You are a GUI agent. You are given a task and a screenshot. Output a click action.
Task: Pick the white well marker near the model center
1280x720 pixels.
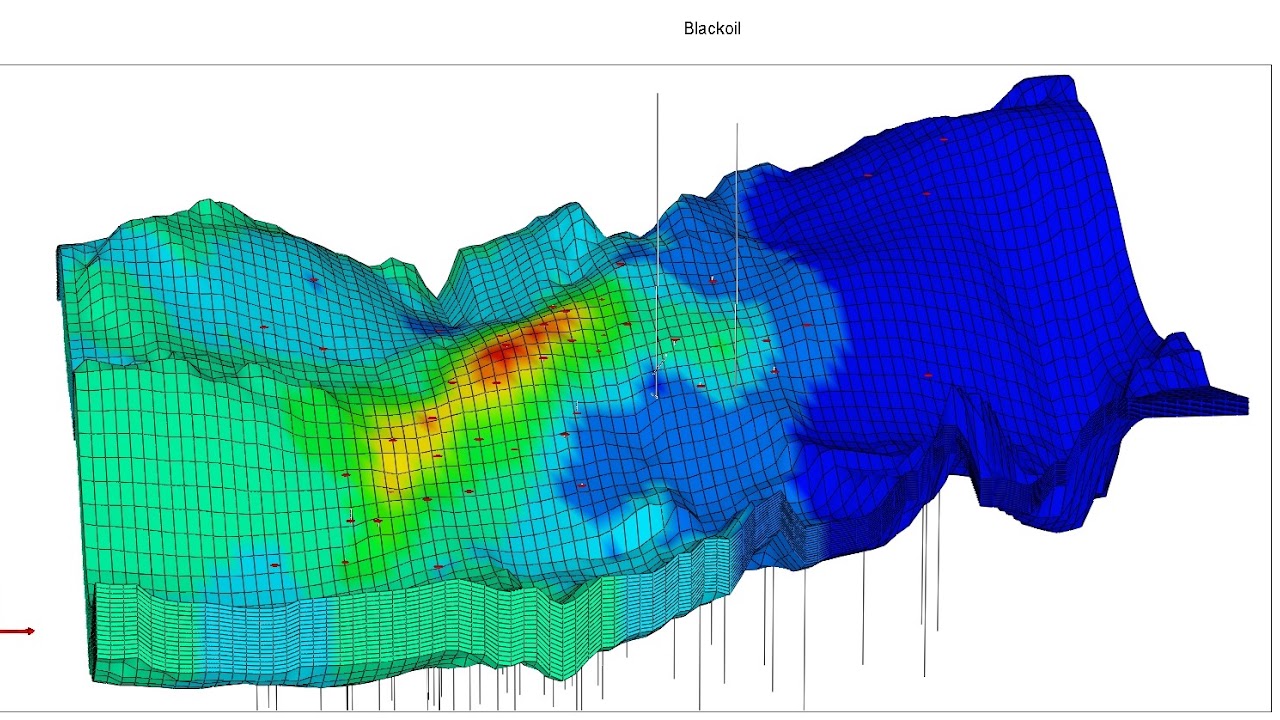pyautogui.click(x=577, y=408)
